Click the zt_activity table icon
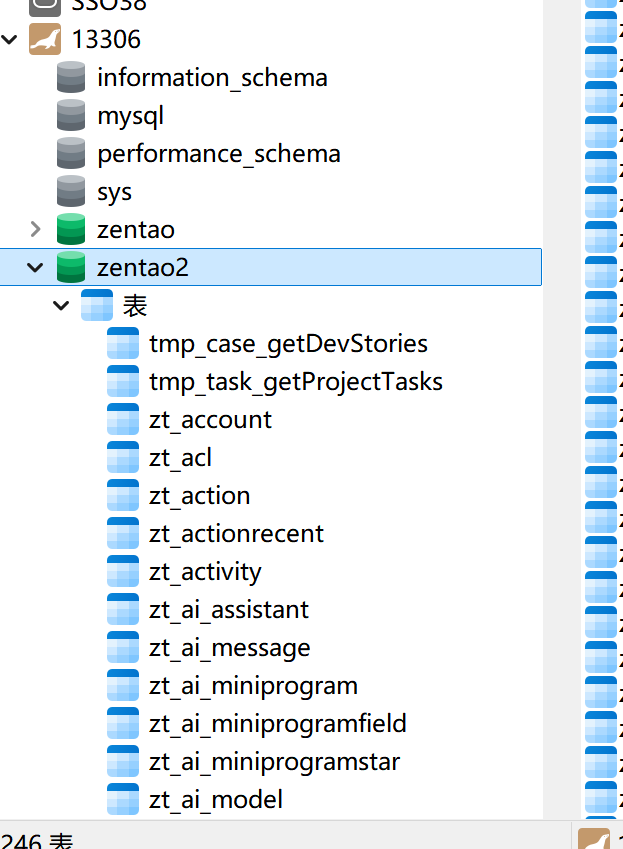 tap(123, 571)
